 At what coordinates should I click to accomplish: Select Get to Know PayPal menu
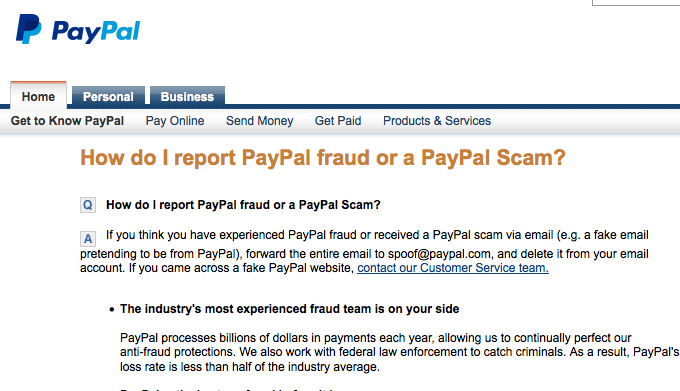click(67, 121)
